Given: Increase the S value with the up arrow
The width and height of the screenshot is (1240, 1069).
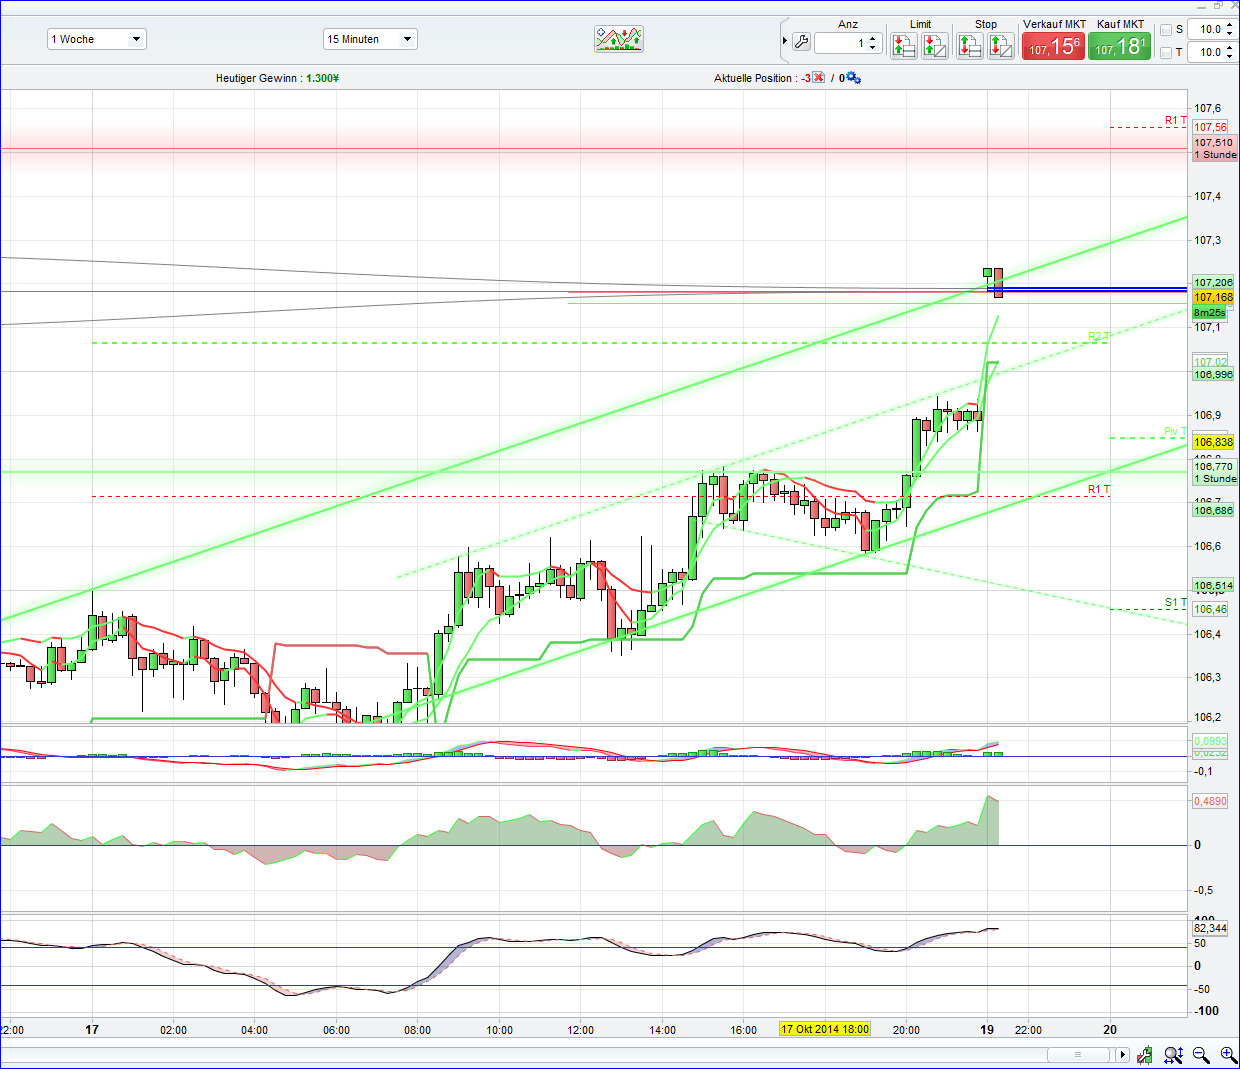Looking at the screenshot, I should [x=1231, y=26].
